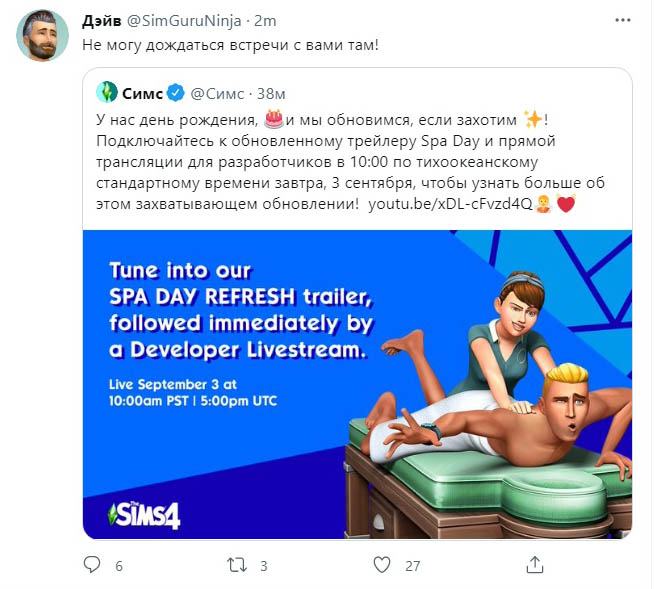Click the retweet arrows icon
This screenshot has width=657, height=589.
(x=237, y=565)
